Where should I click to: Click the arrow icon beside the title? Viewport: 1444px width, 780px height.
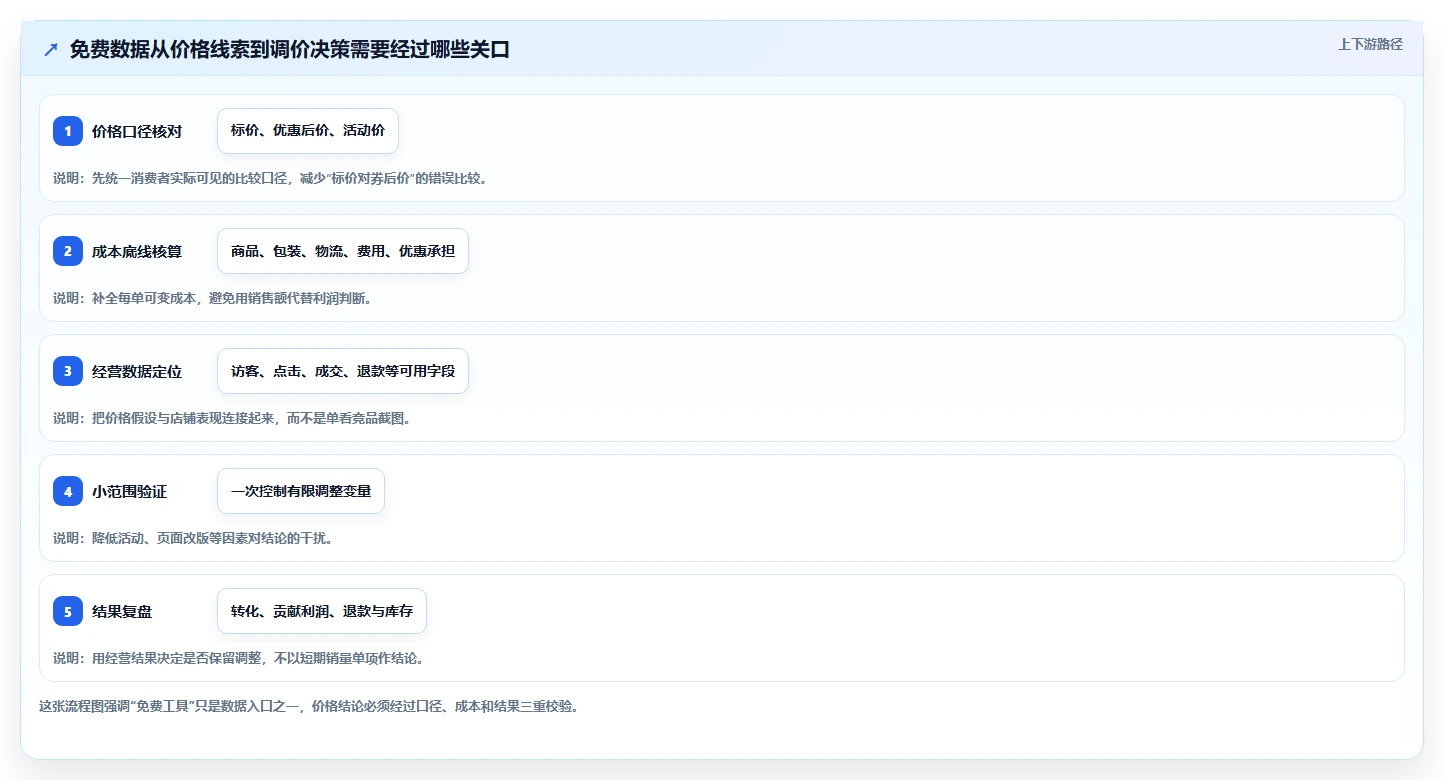pyautogui.click(x=51, y=50)
